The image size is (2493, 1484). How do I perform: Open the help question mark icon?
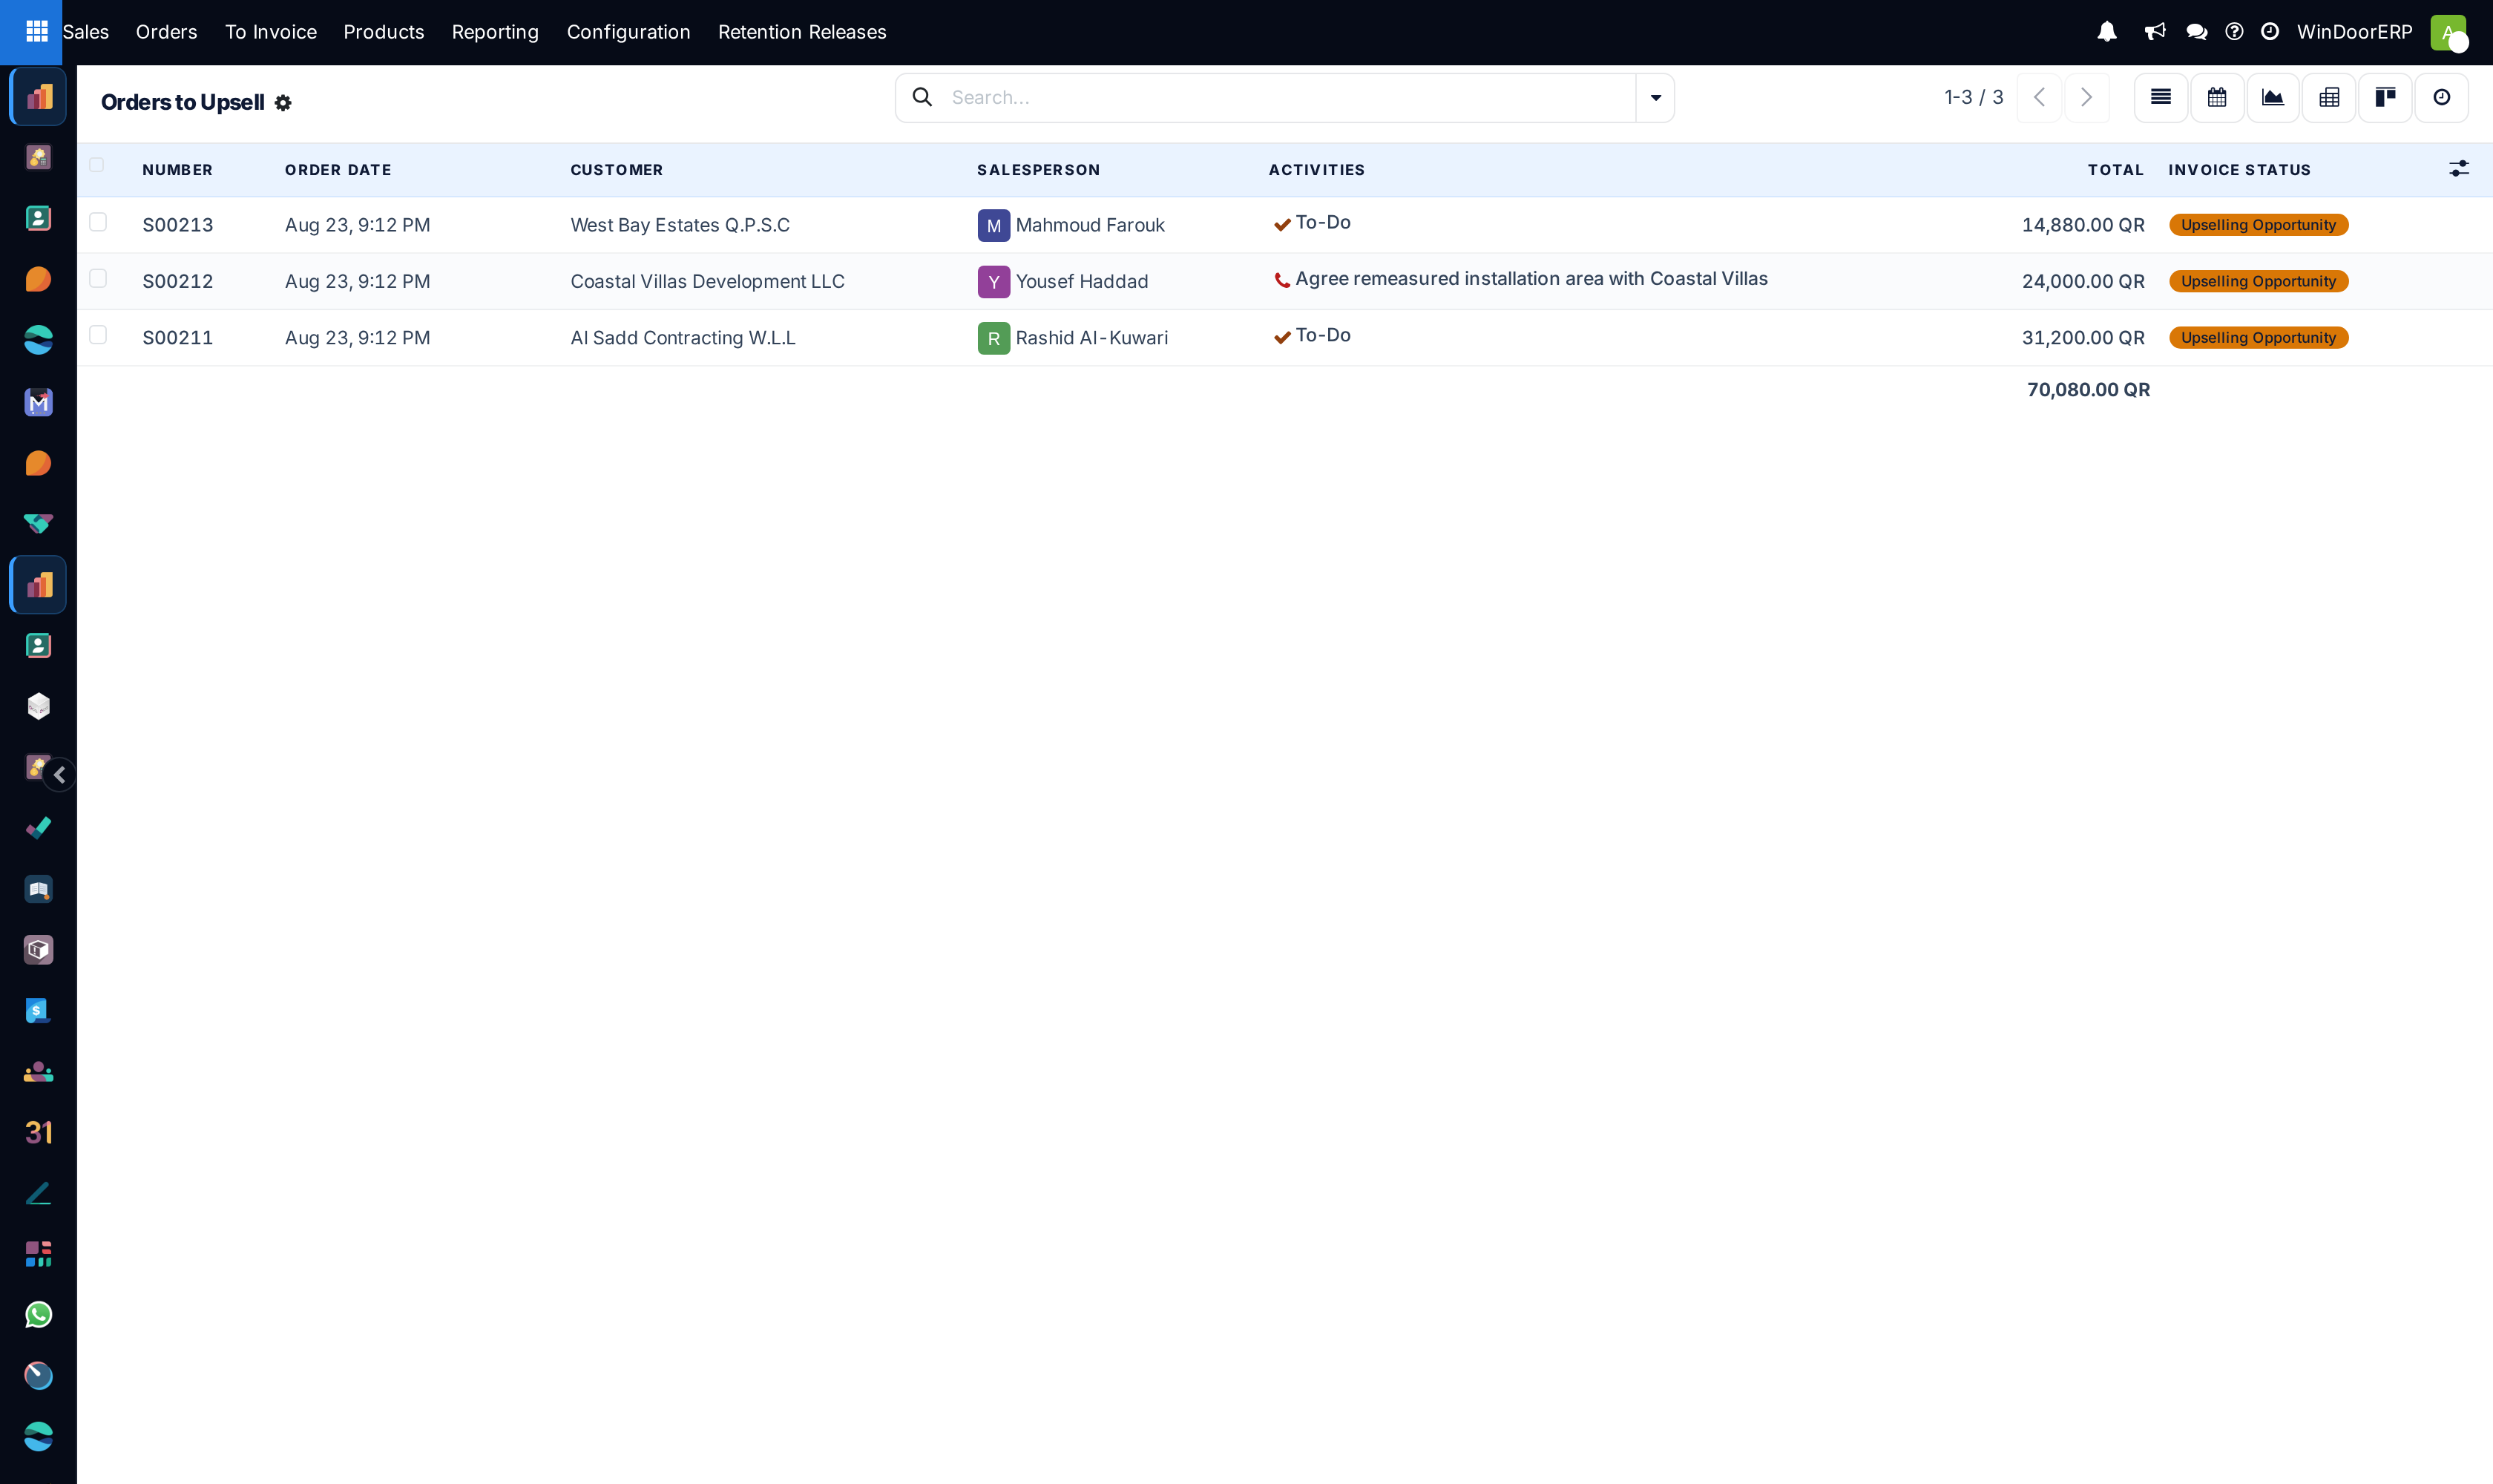coord(2234,32)
